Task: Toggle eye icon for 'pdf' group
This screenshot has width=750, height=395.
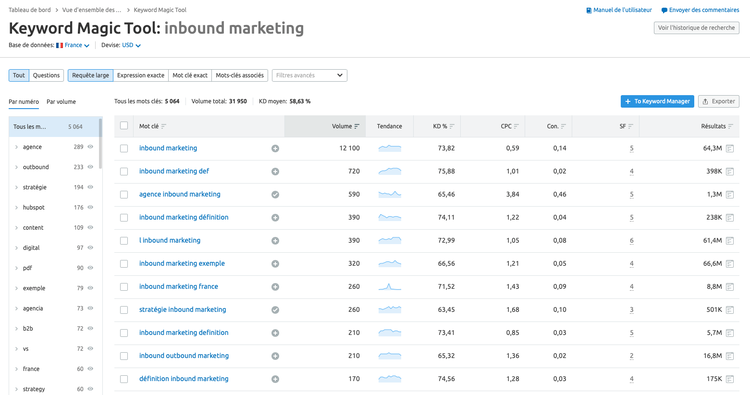Action: point(90,268)
